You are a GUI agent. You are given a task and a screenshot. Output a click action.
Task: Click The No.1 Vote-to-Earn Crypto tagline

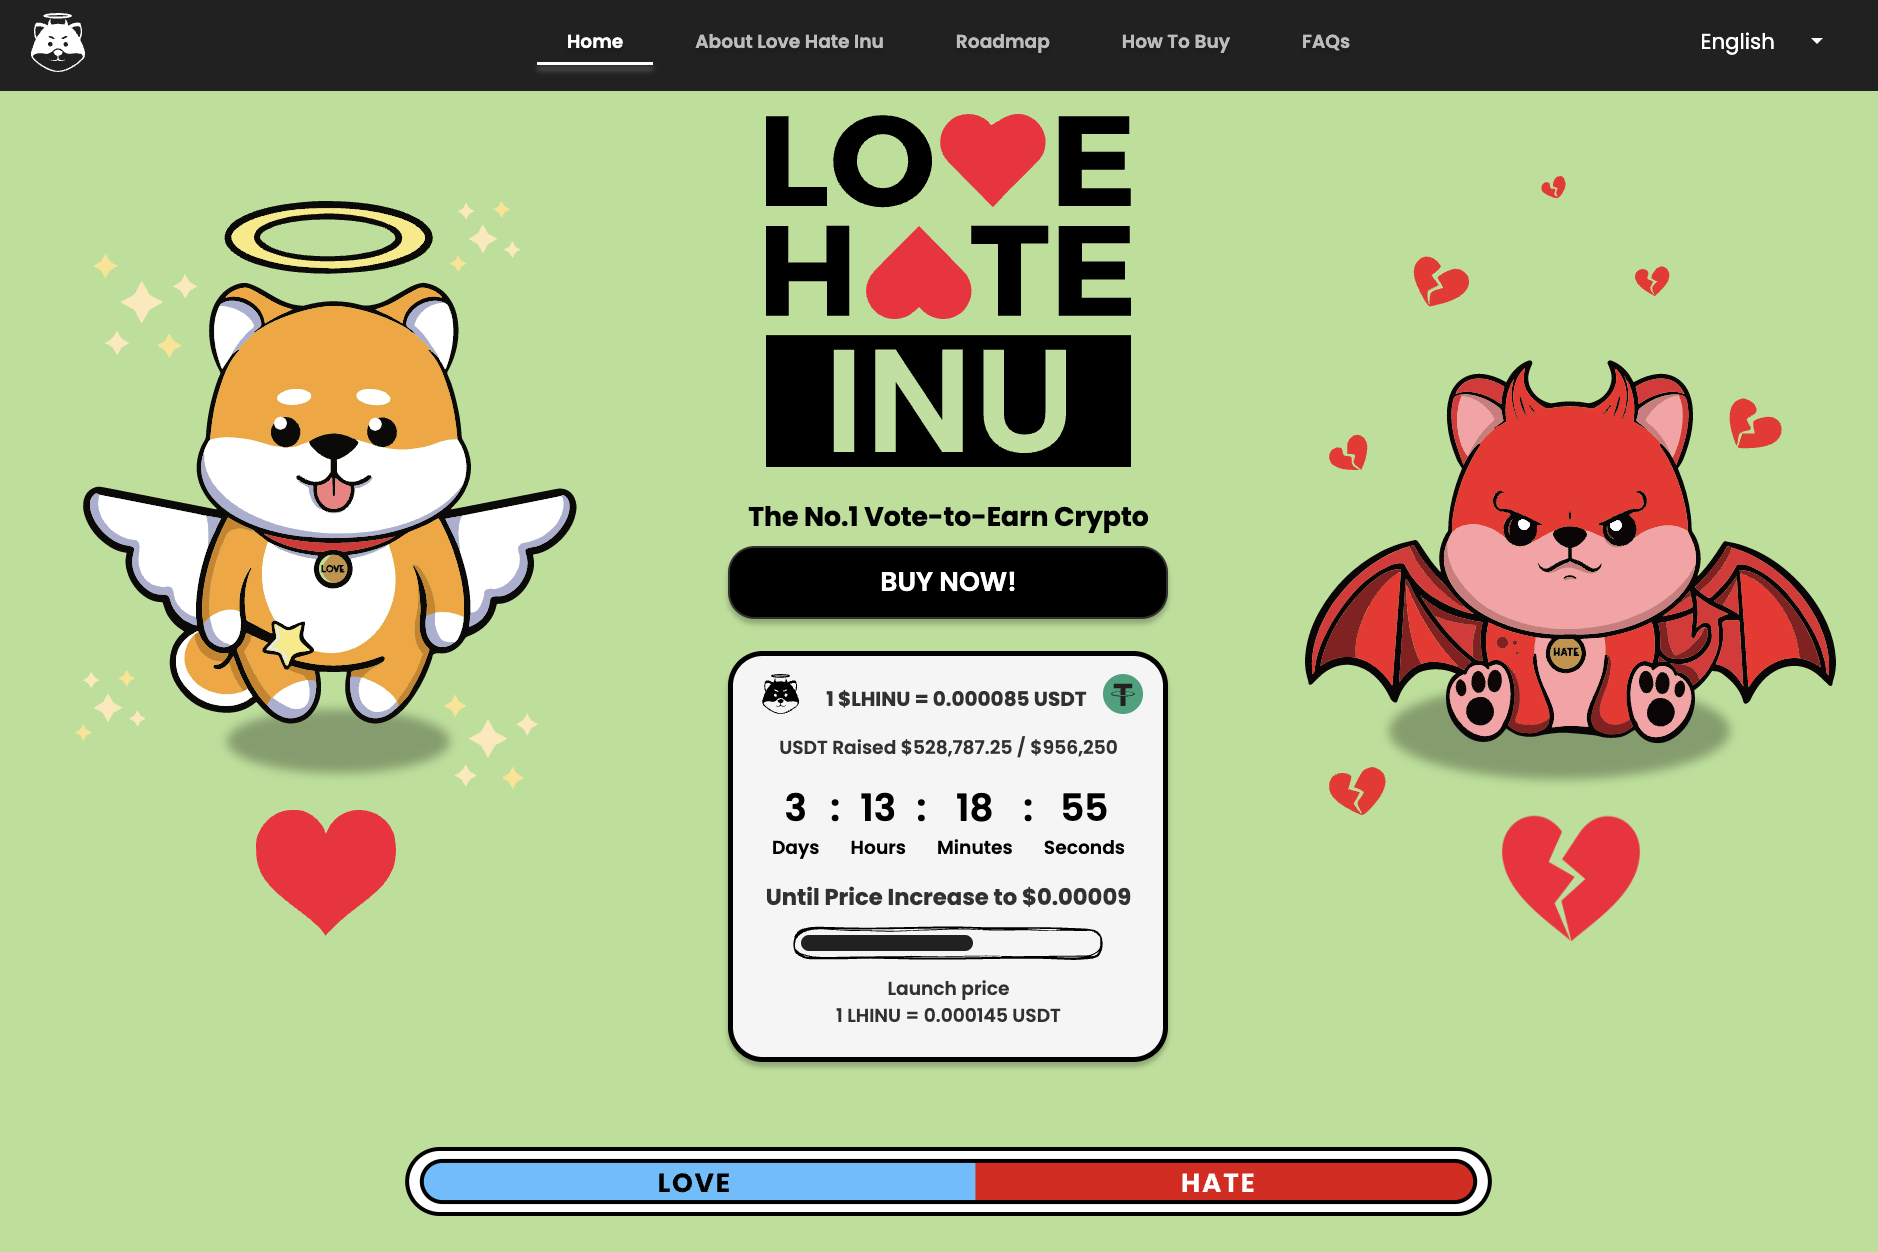click(948, 517)
